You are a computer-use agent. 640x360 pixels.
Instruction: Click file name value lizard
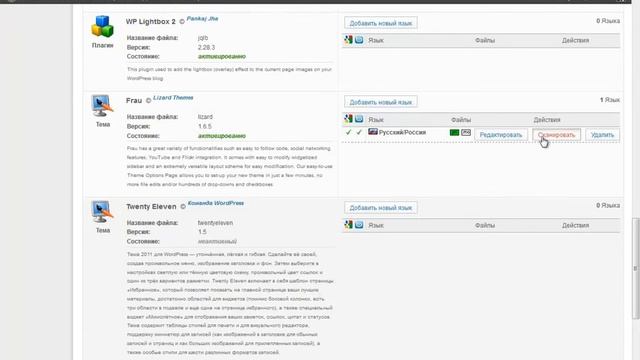[205, 117]
